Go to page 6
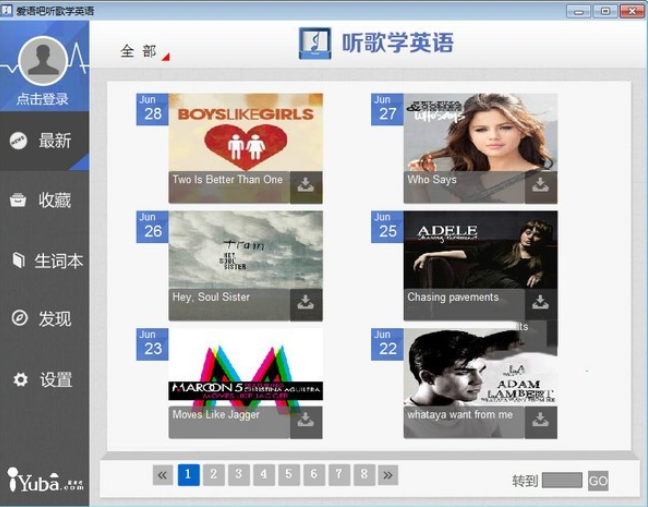Image resolution: width=648 pixels, height=507 pixels. [314, 475]
